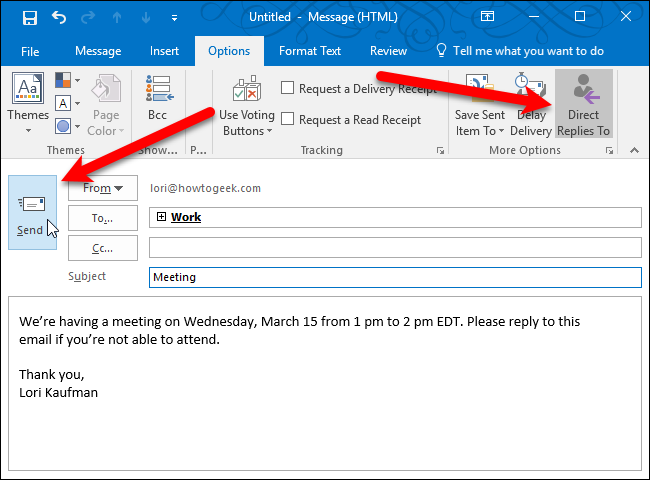Viewport: 650px width, 480px height.
Task: Open the theme Fonts dropdown
Action: (68, 103)
